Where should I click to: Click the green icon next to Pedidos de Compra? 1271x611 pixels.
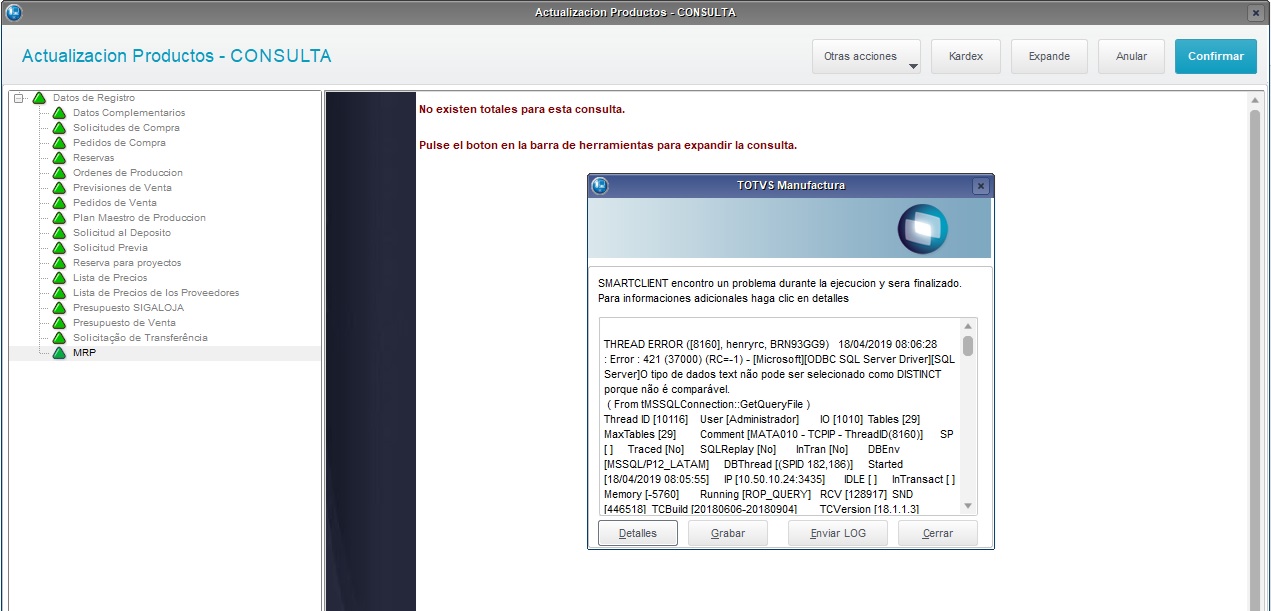59,143
